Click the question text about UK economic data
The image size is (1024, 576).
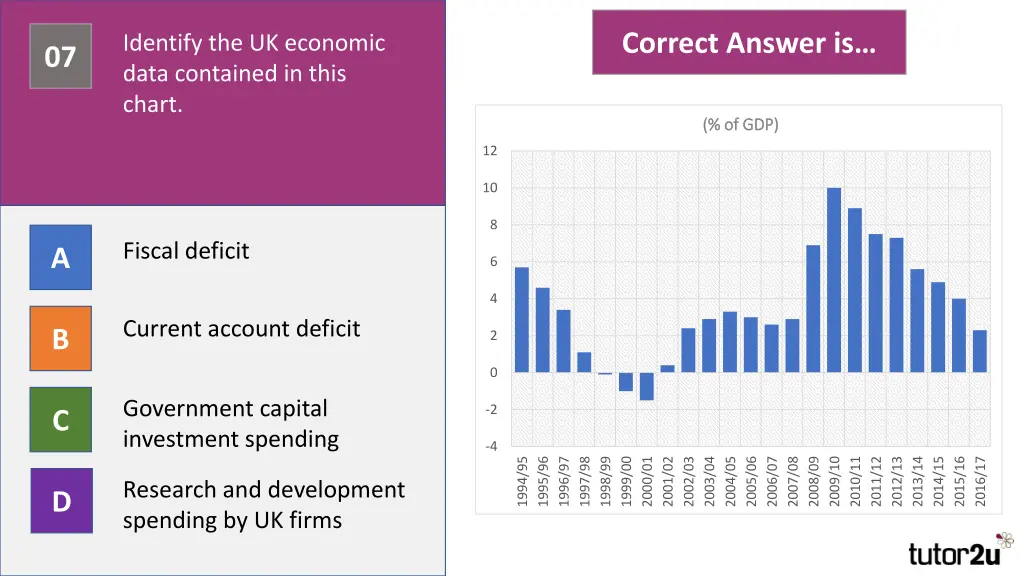pos(254,73)
